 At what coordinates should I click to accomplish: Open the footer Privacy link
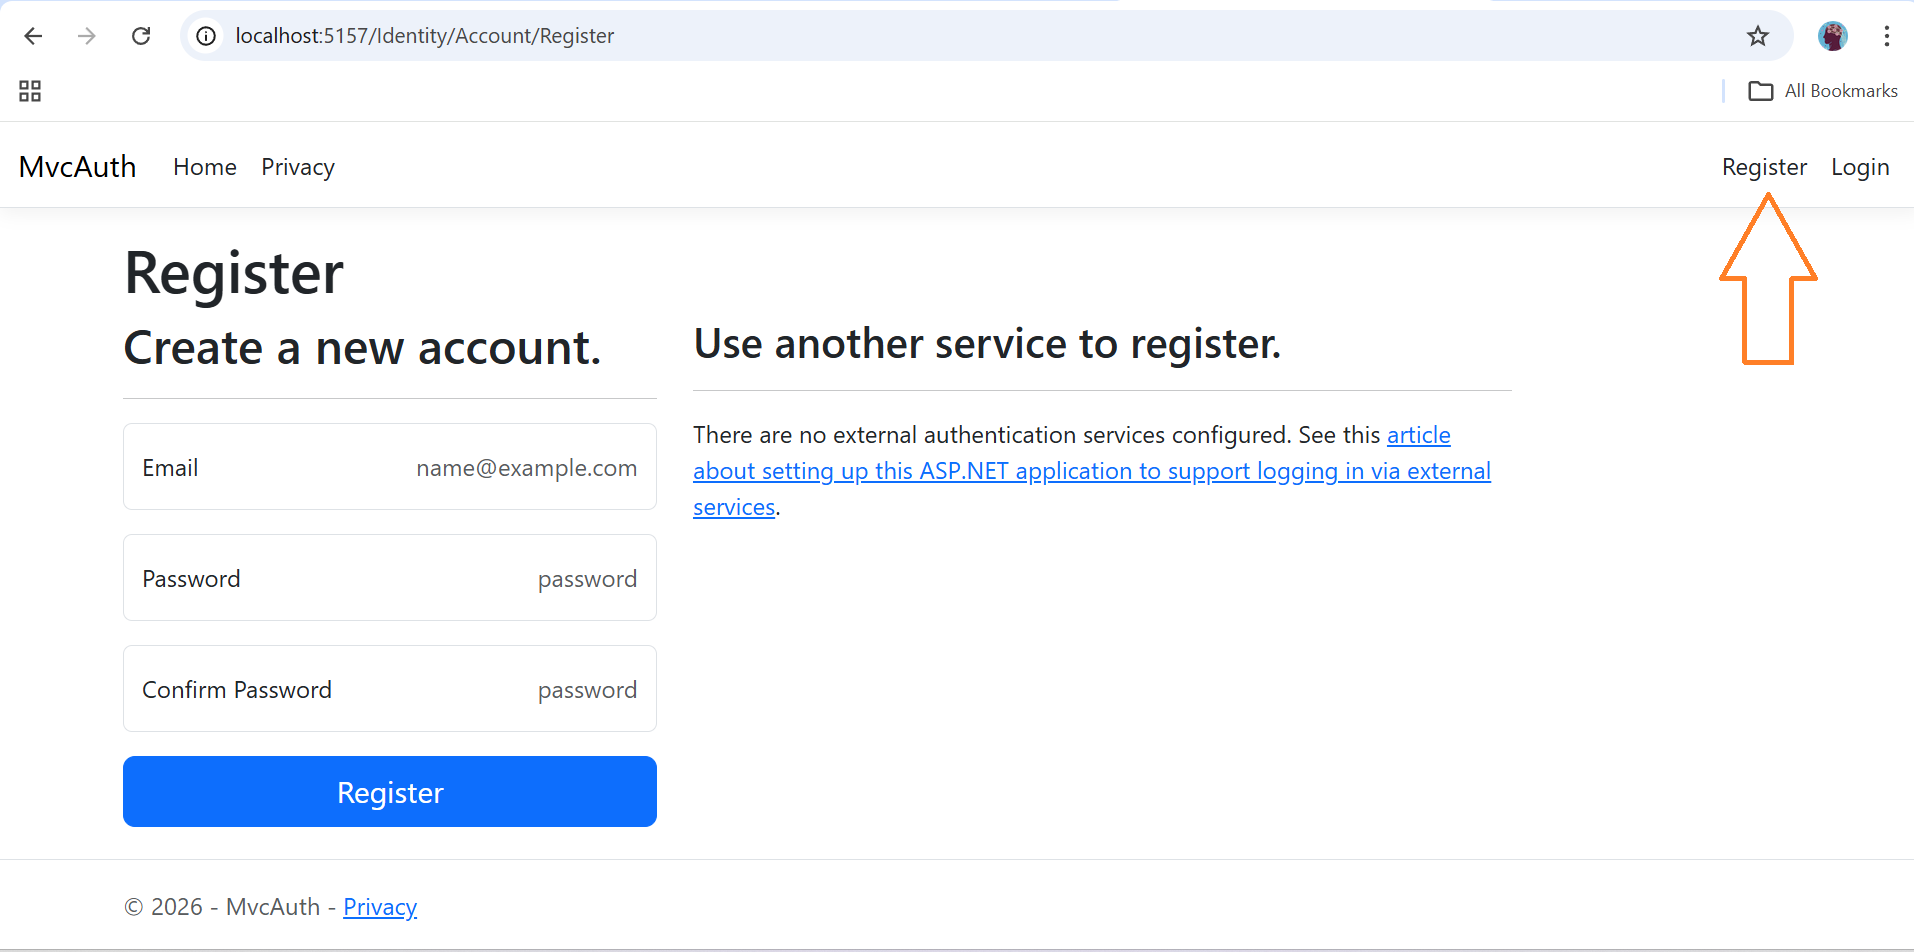(380, 906)
